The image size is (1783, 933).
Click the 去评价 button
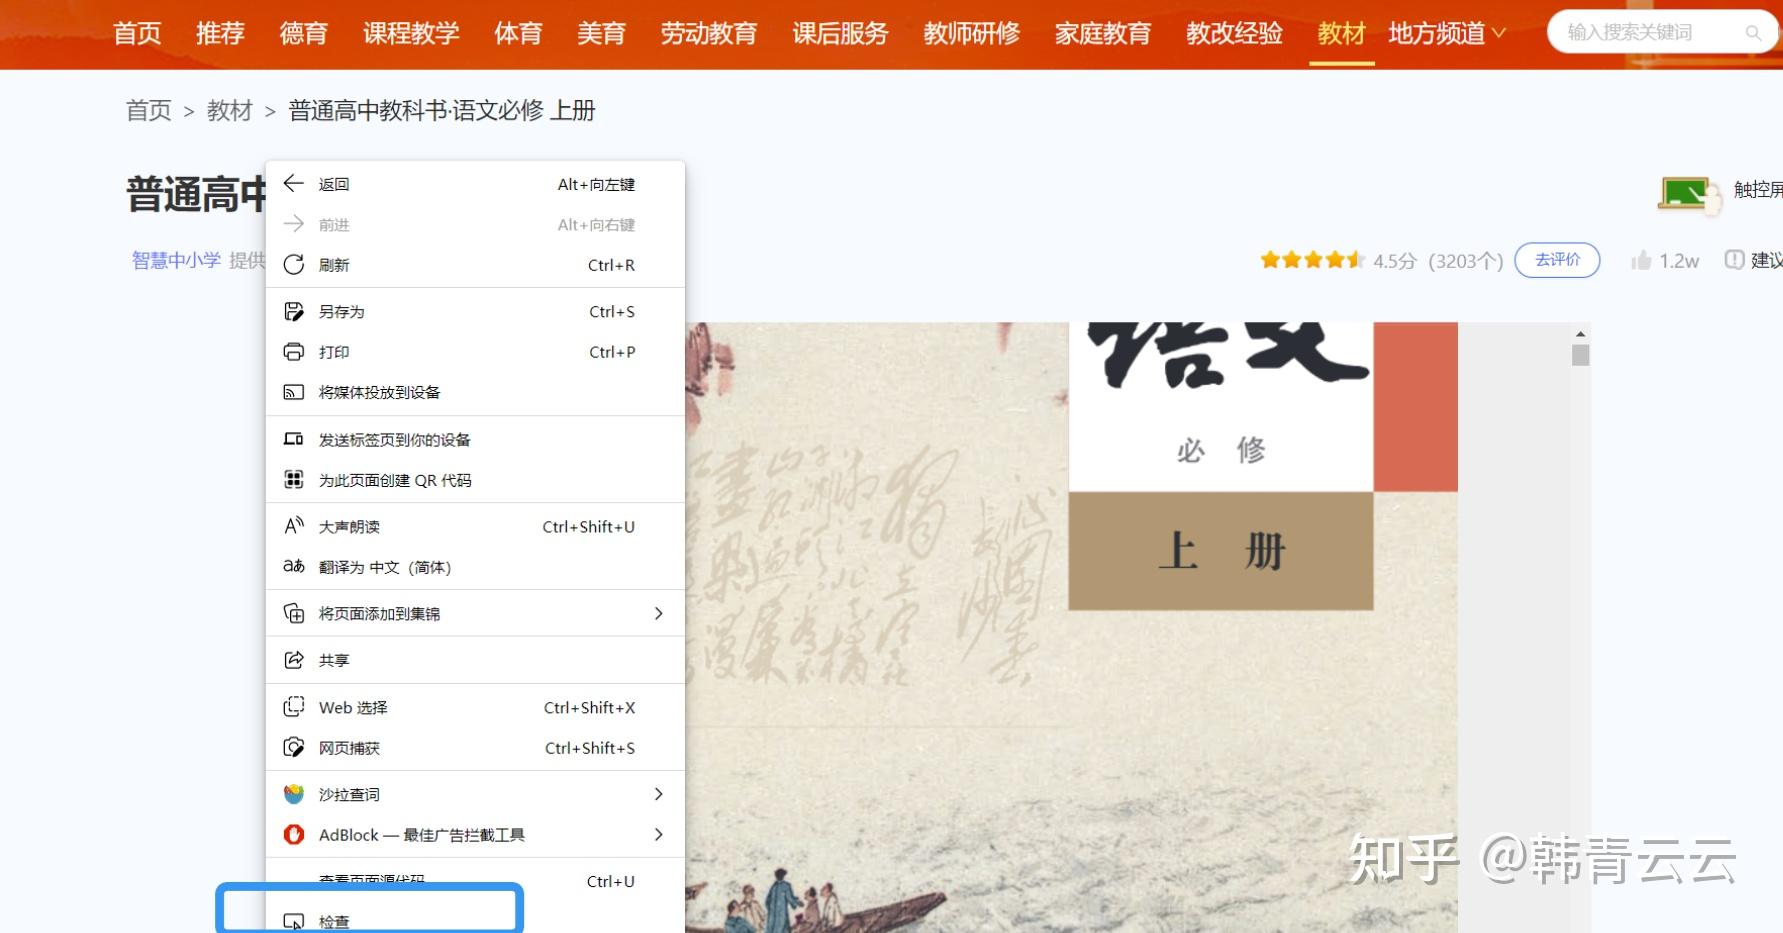pyautogui.click(x=1557, y=260)
